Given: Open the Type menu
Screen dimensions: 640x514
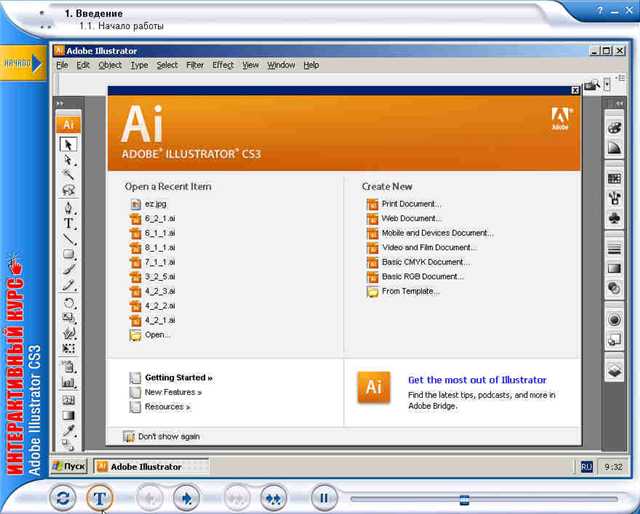Looking at the screenshot, I should [139, 65].
